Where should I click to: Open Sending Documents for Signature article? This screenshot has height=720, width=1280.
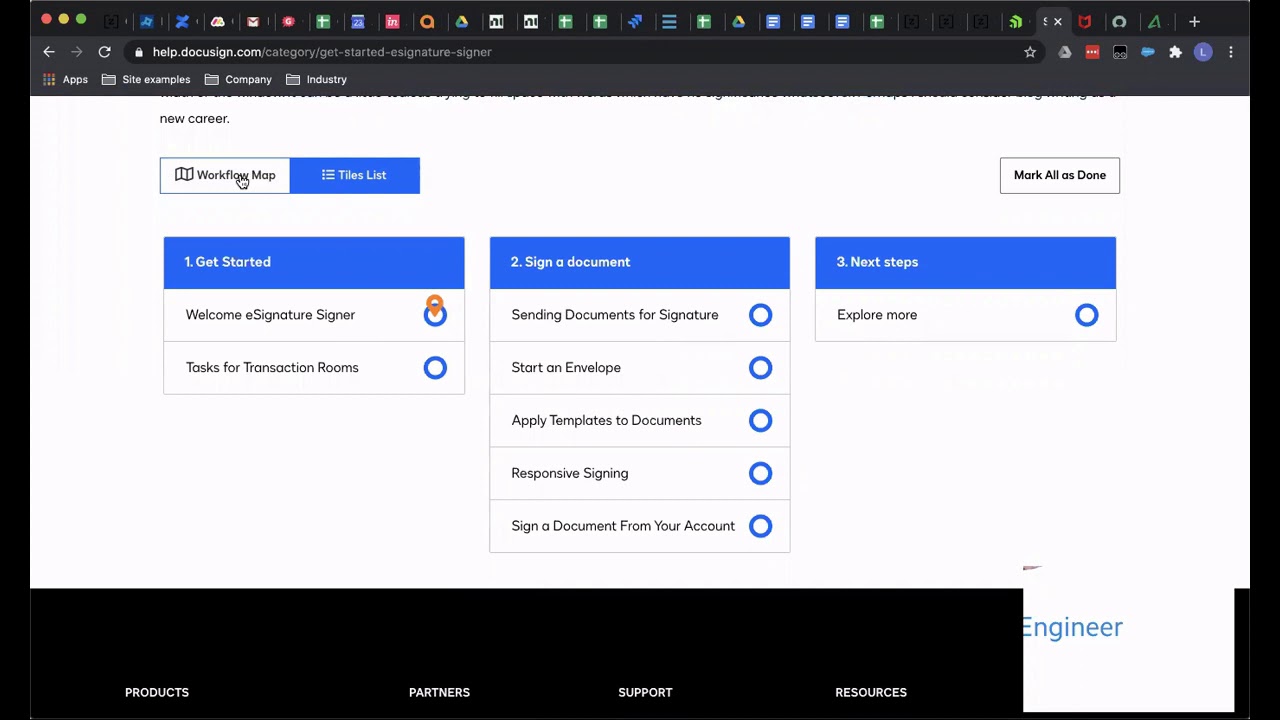click(615, 315)
